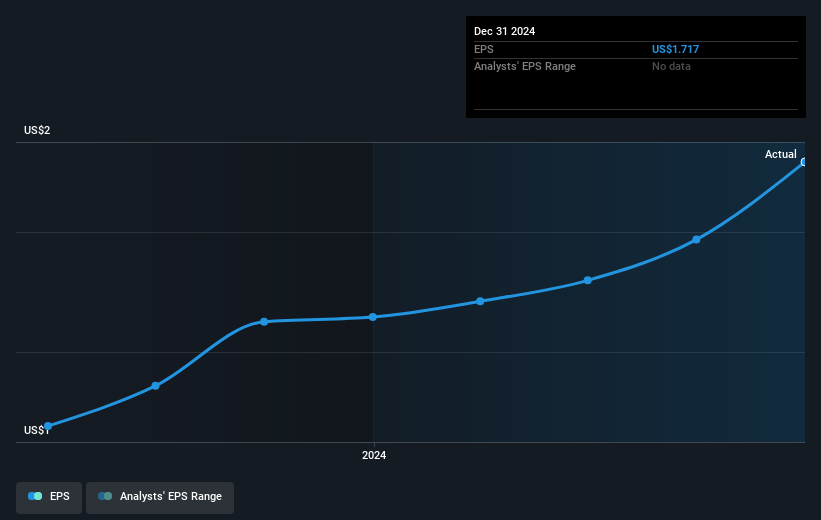Image resolution: width=821 pixels, height=520 pixels.
Task: Click the Actual label on chart
Action: pyautogui.click(x=780, y=154)
